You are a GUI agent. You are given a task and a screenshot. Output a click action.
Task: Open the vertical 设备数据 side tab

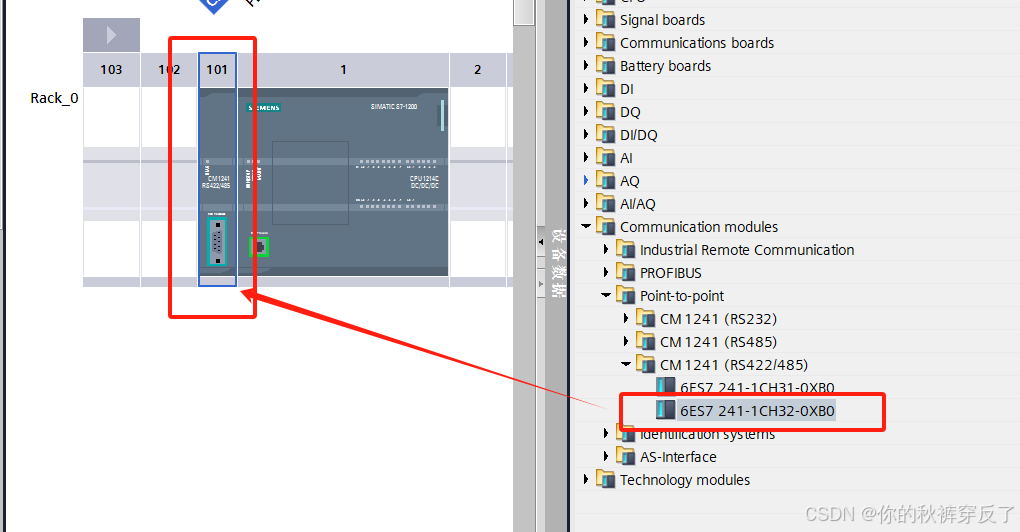[557, 263]
